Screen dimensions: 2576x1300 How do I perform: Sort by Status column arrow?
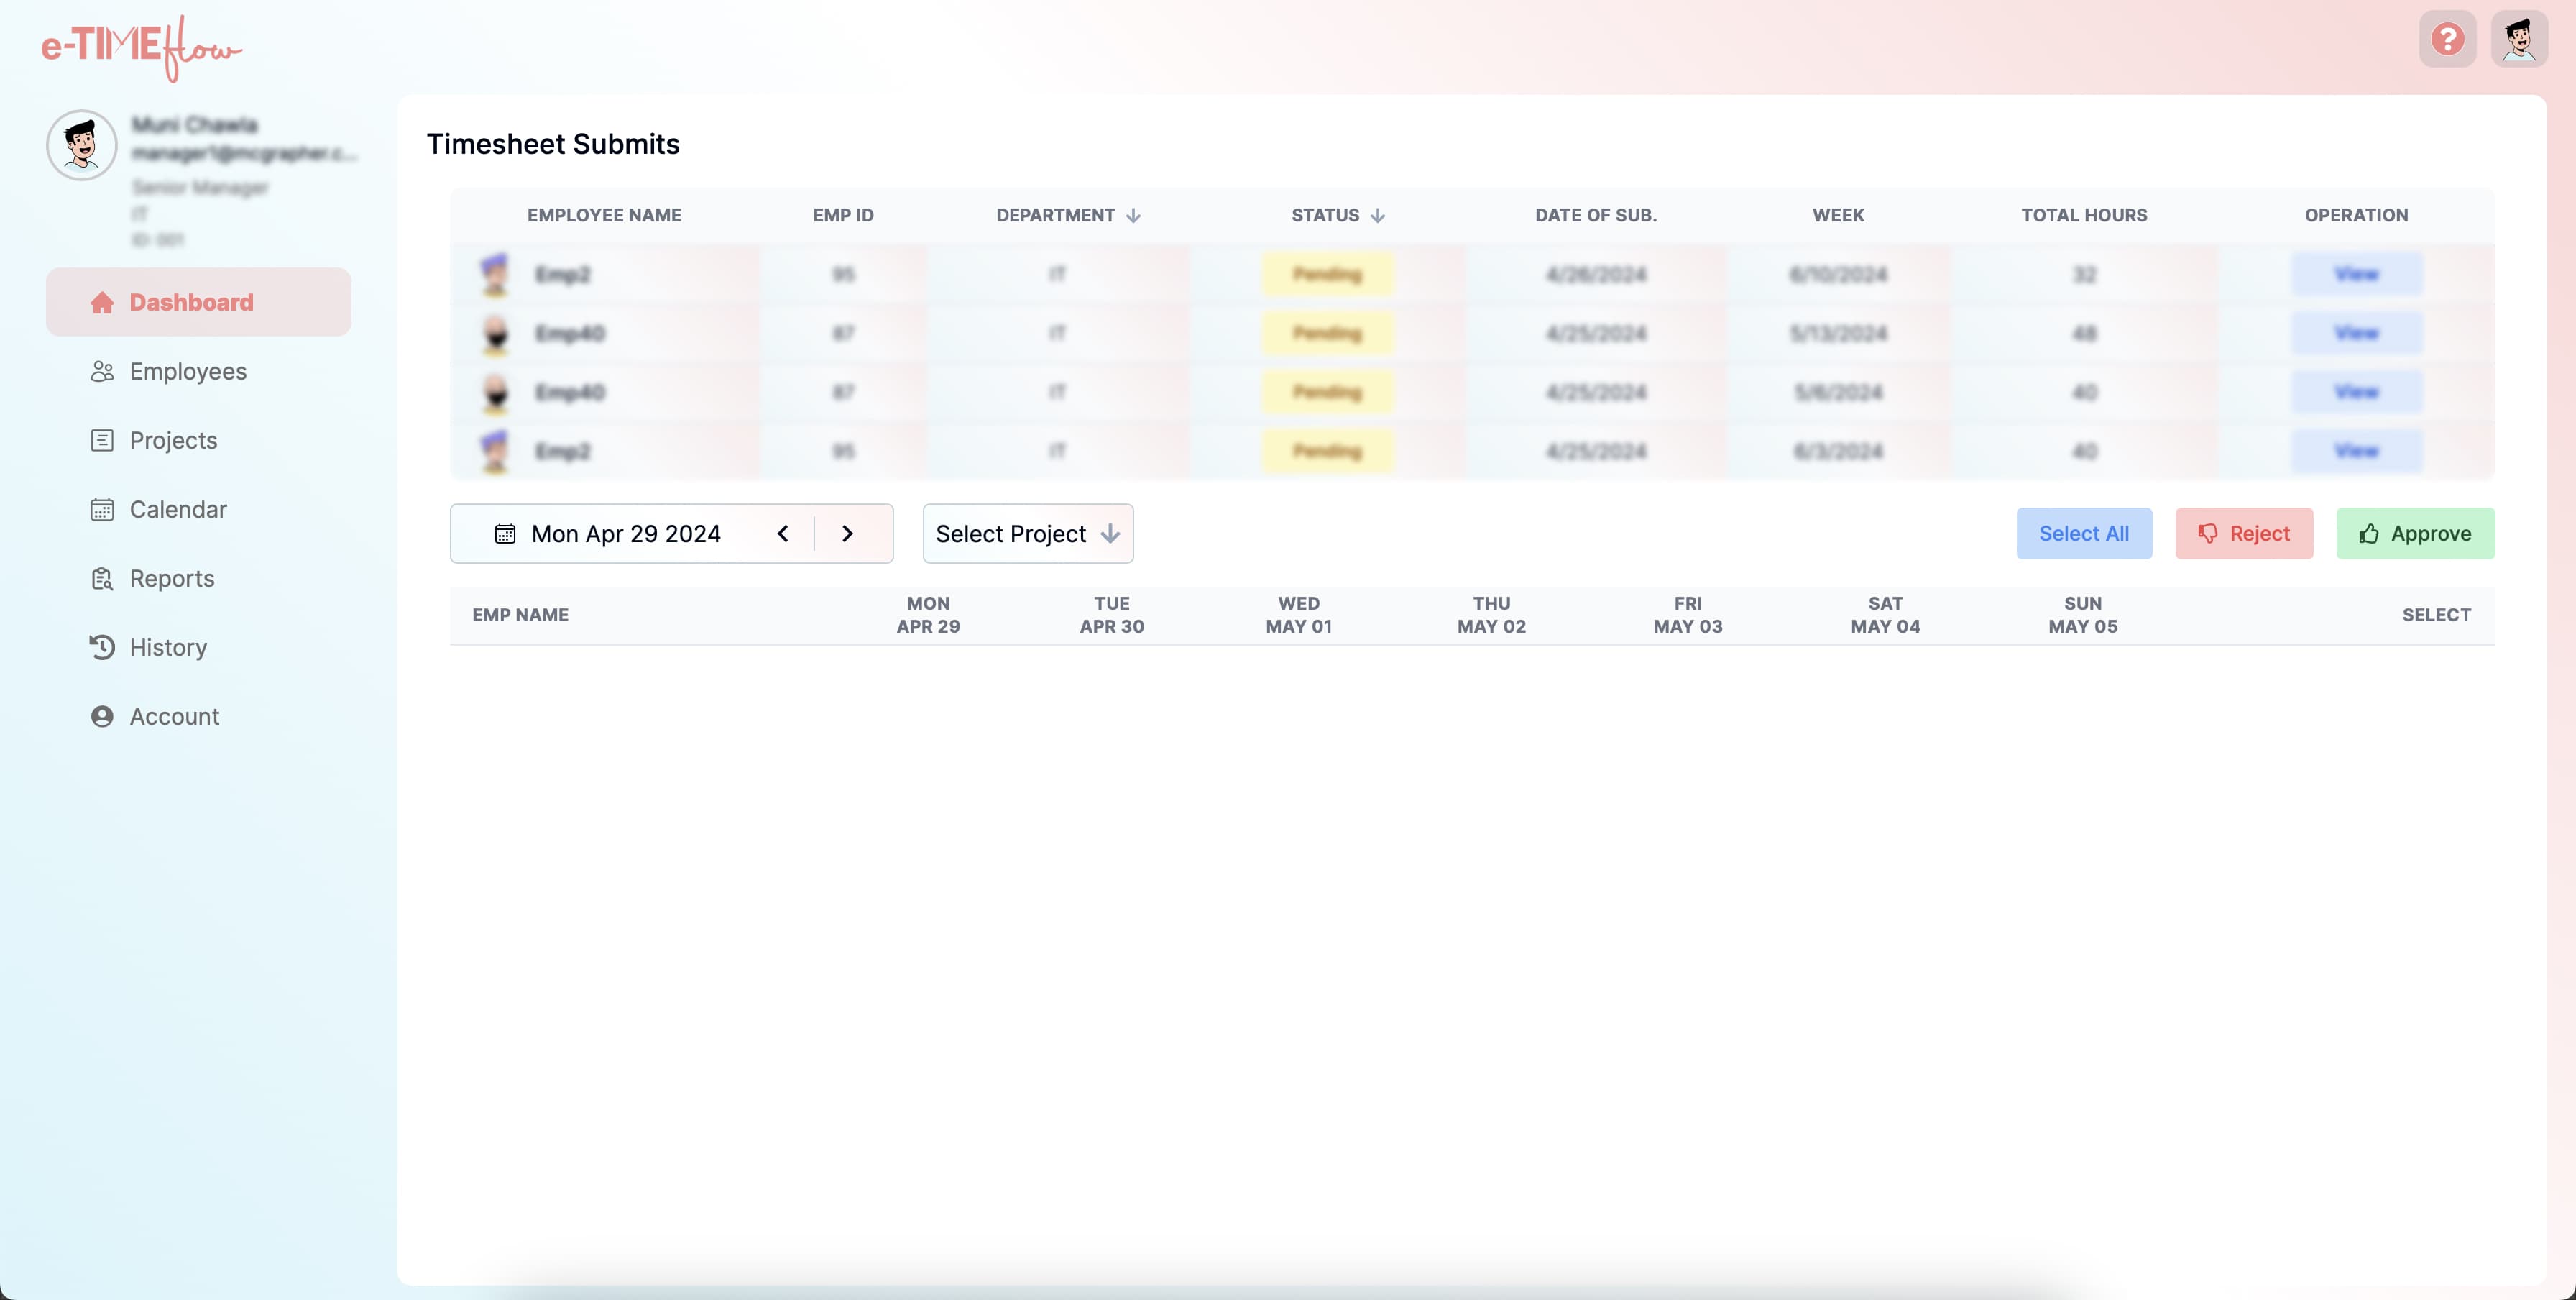point(1377,215)
